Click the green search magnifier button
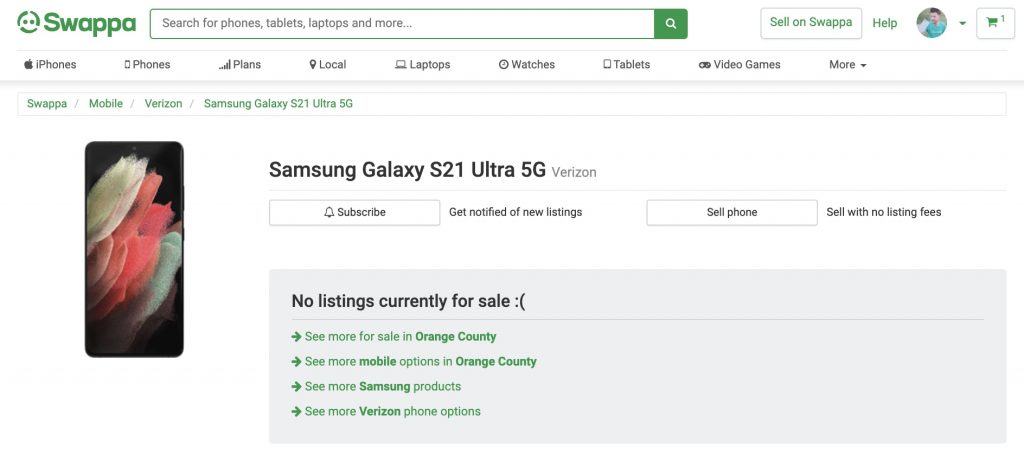 [x=671, y=24]
